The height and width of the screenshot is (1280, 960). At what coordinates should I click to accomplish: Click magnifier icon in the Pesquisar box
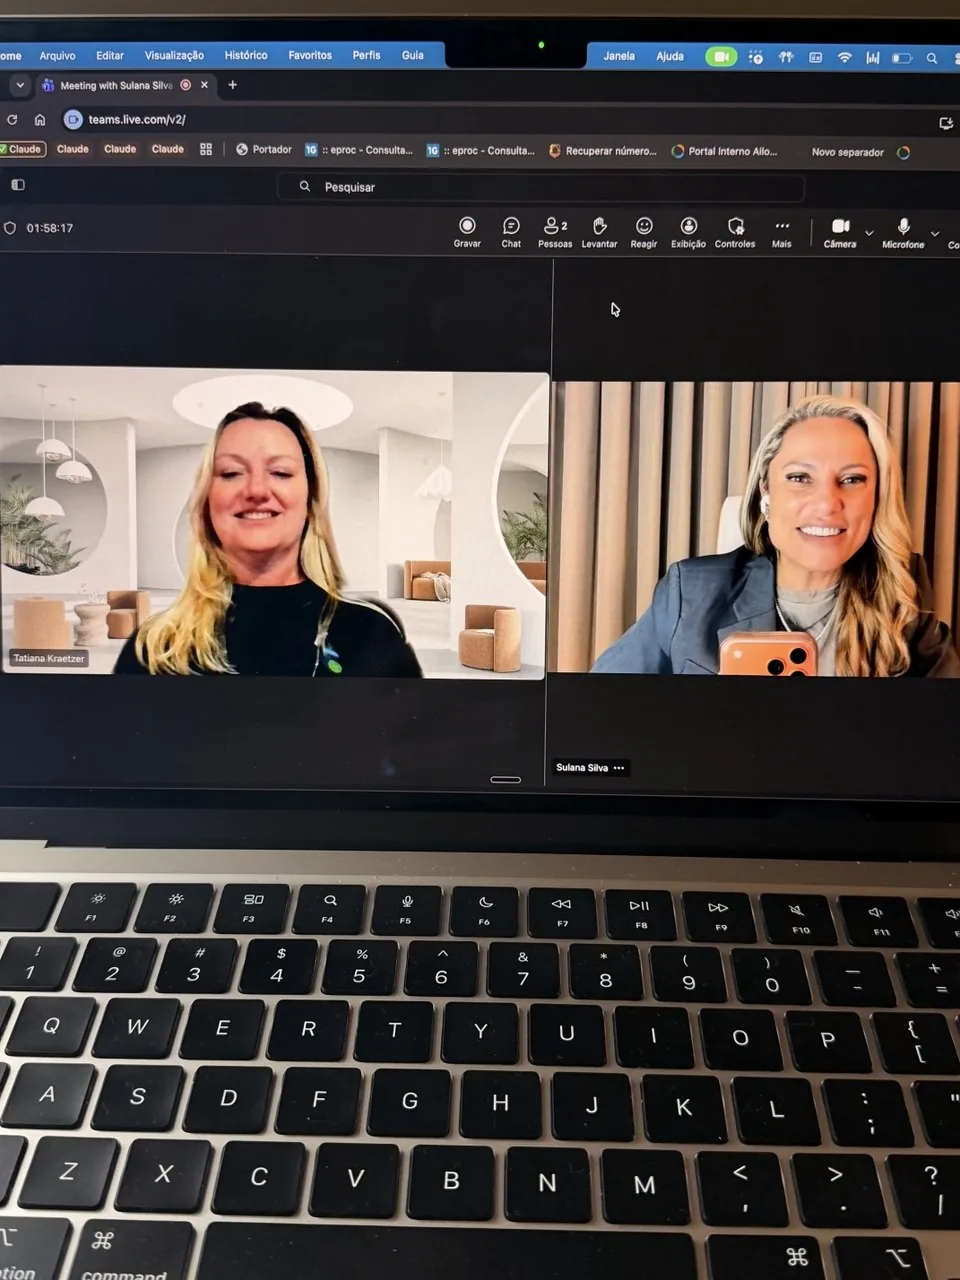pos(305,187)
